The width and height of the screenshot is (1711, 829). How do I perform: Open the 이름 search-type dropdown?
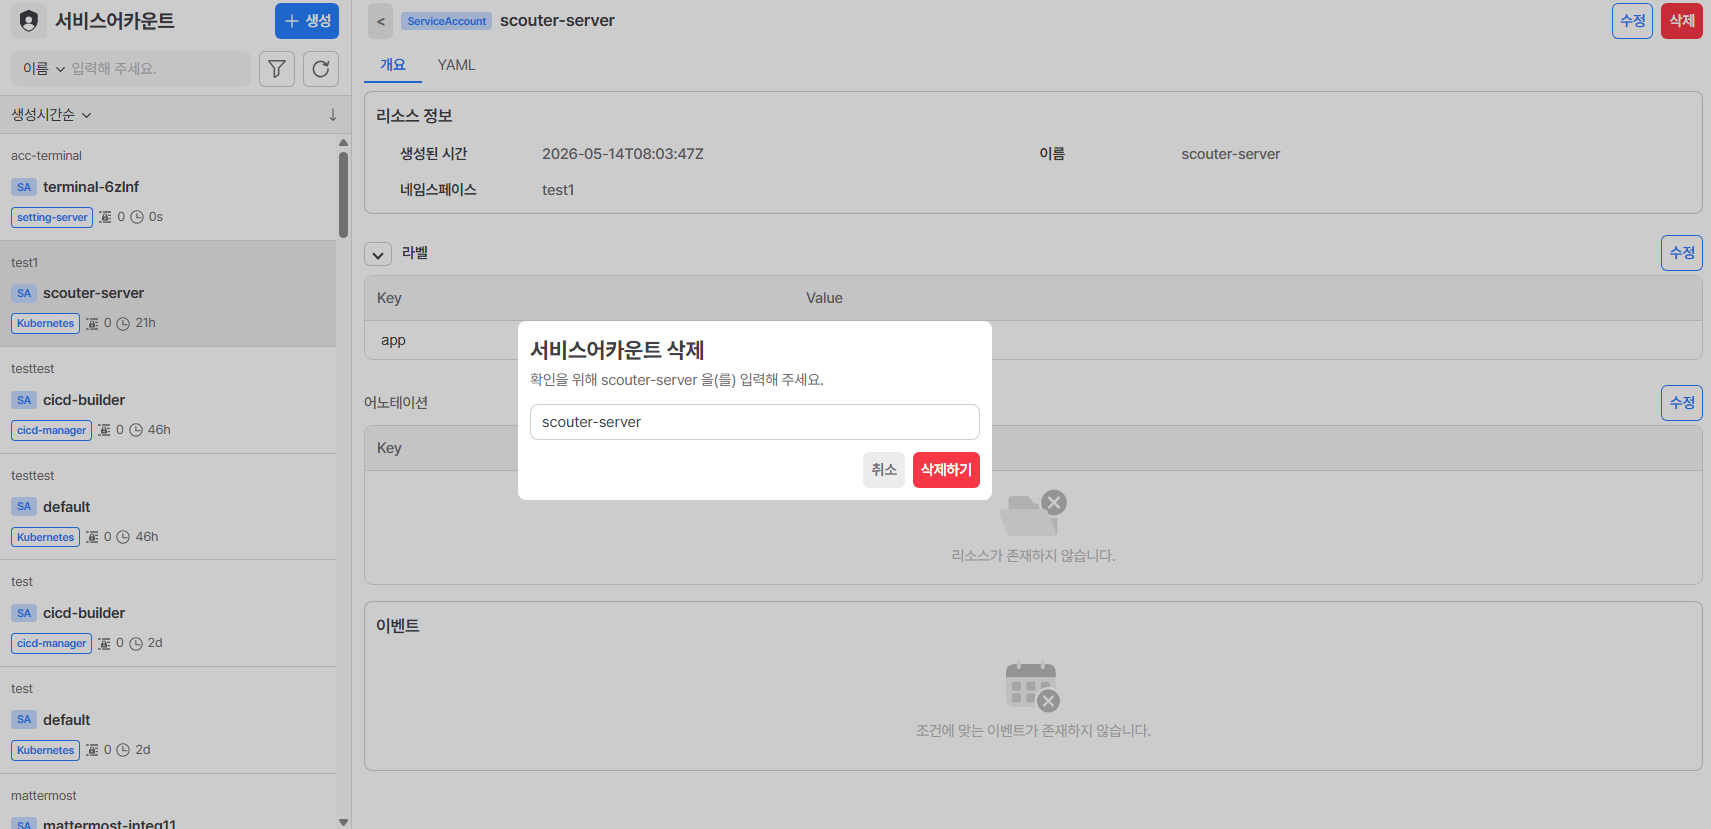click(44, 69)
